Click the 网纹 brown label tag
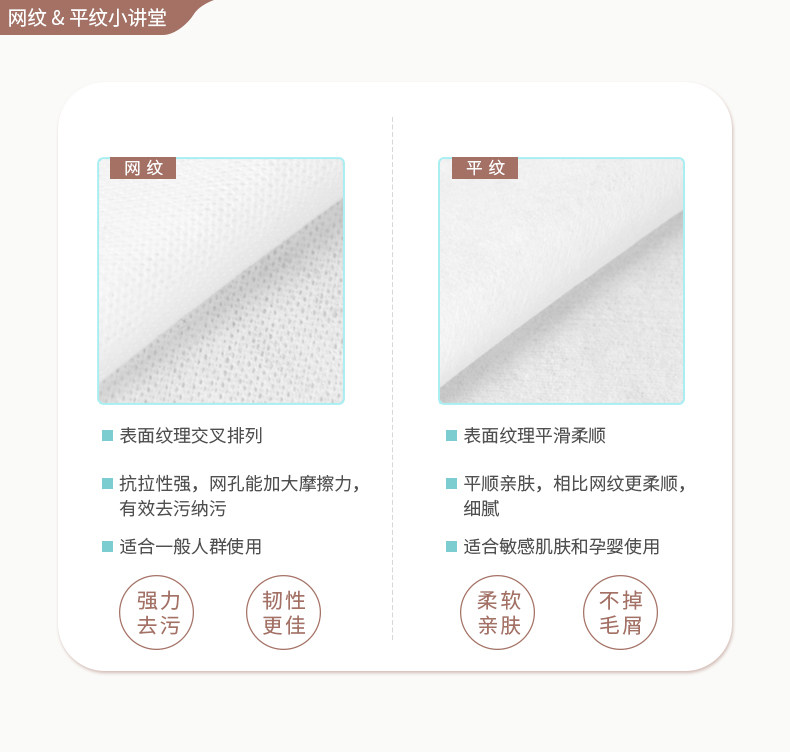Viewport: 790px width, 752px height. tap(143, 168)
